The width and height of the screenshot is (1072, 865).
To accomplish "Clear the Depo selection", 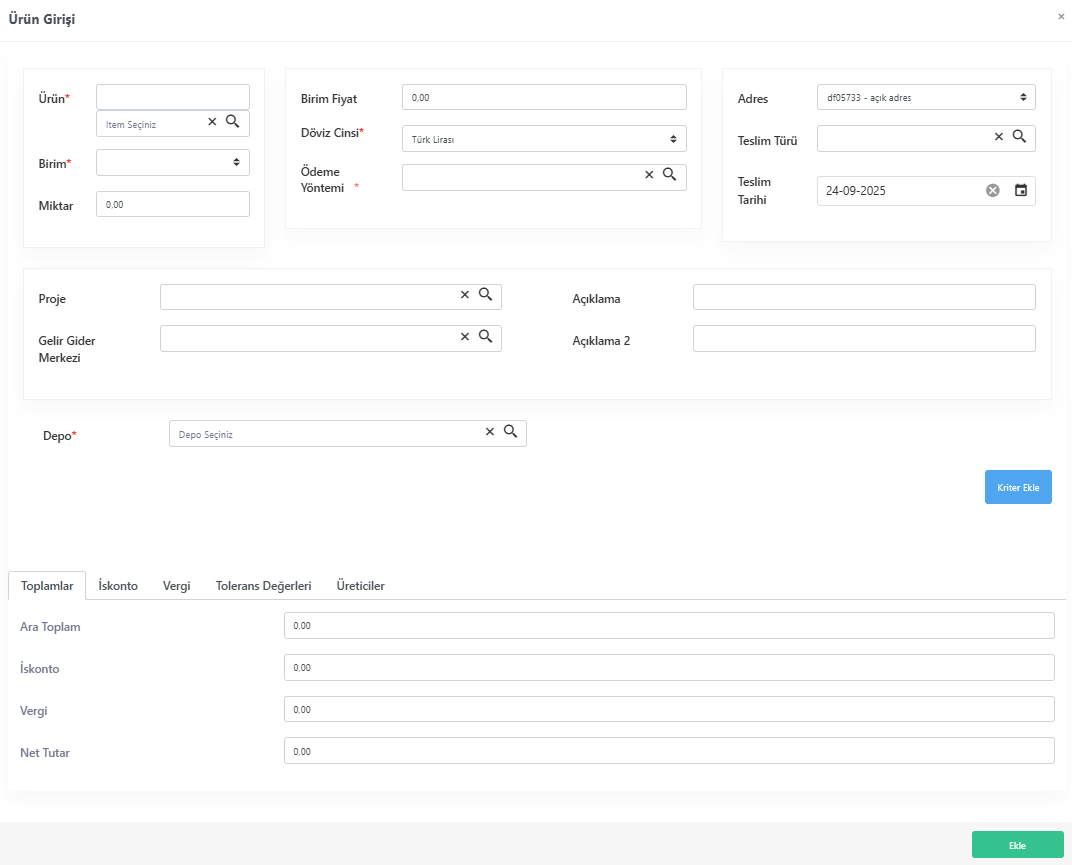I will [490, 431].
